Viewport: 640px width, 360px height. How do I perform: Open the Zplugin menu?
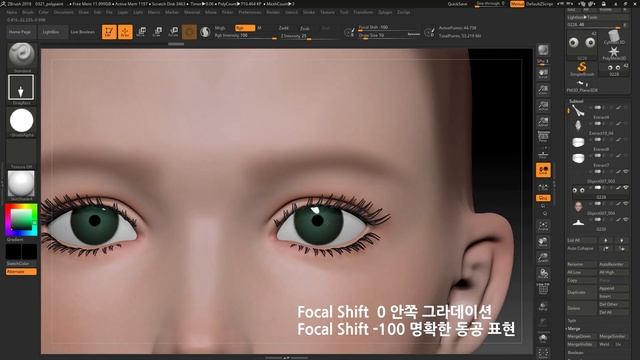(x=385, y=12)
